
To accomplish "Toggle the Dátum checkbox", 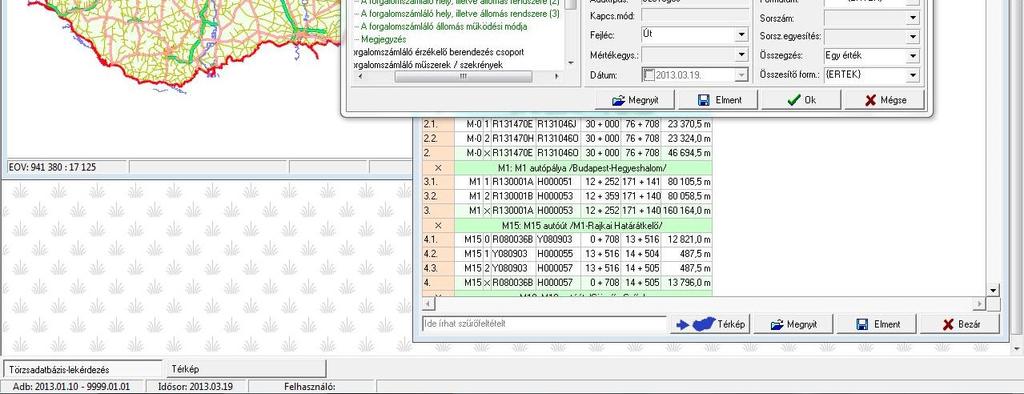I will pos(648,75).
